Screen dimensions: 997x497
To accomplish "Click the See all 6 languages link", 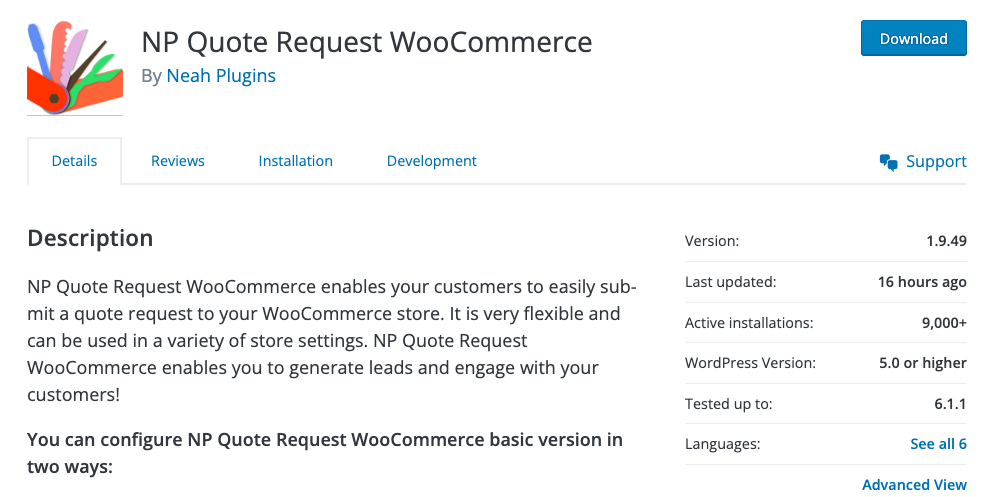I will tap(939, 444).
